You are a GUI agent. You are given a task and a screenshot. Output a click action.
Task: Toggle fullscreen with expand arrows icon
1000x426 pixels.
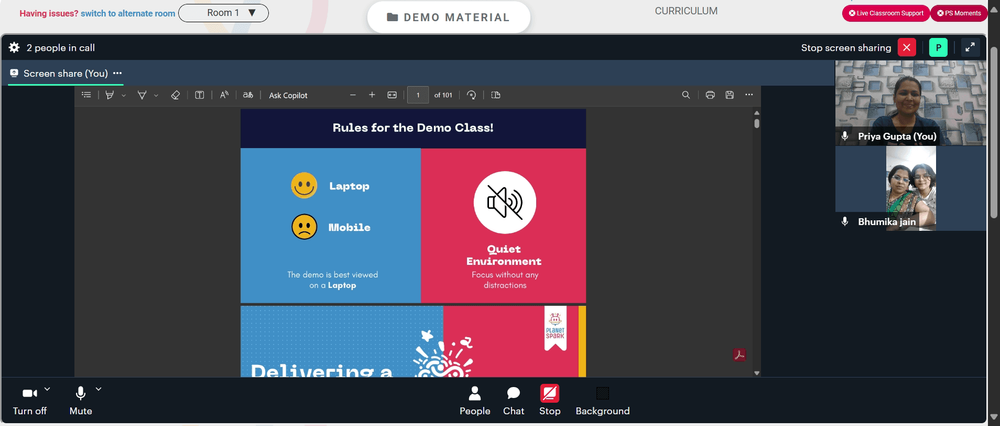(x=970, y=48)
